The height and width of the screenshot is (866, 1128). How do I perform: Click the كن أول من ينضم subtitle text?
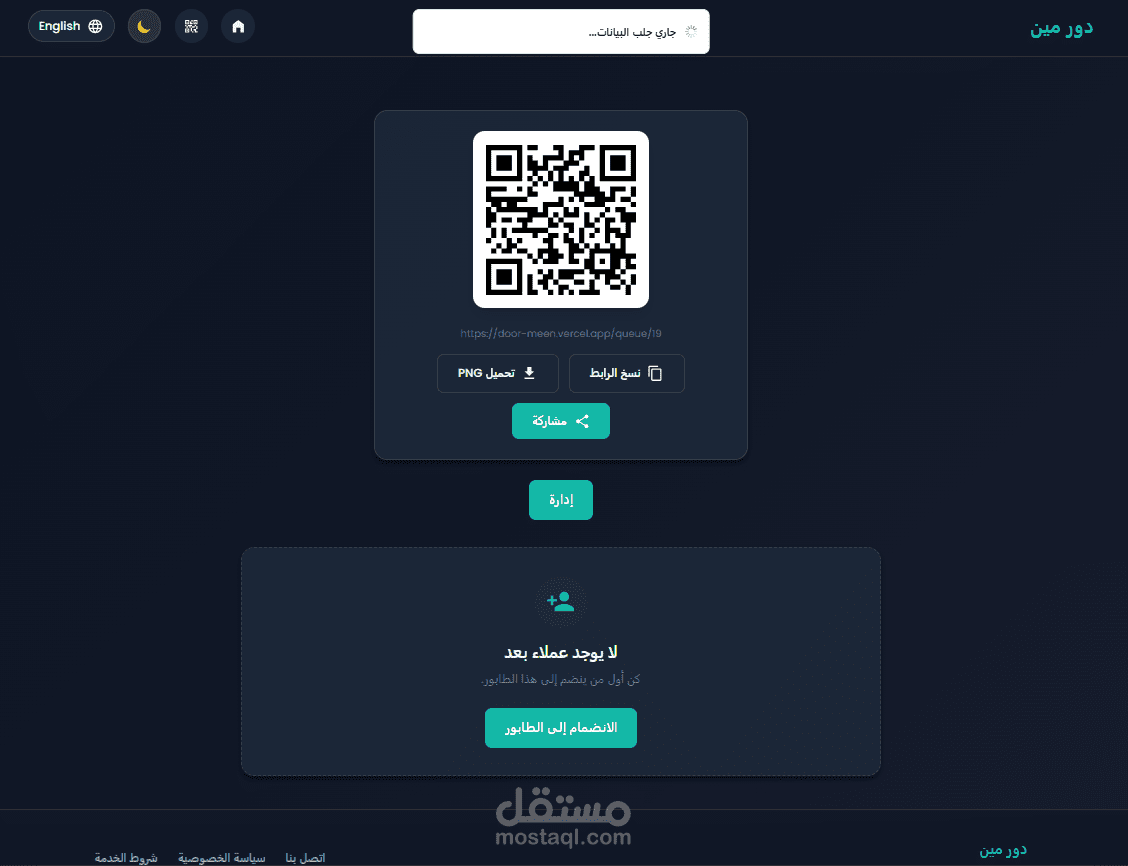(x=561, y=680)
